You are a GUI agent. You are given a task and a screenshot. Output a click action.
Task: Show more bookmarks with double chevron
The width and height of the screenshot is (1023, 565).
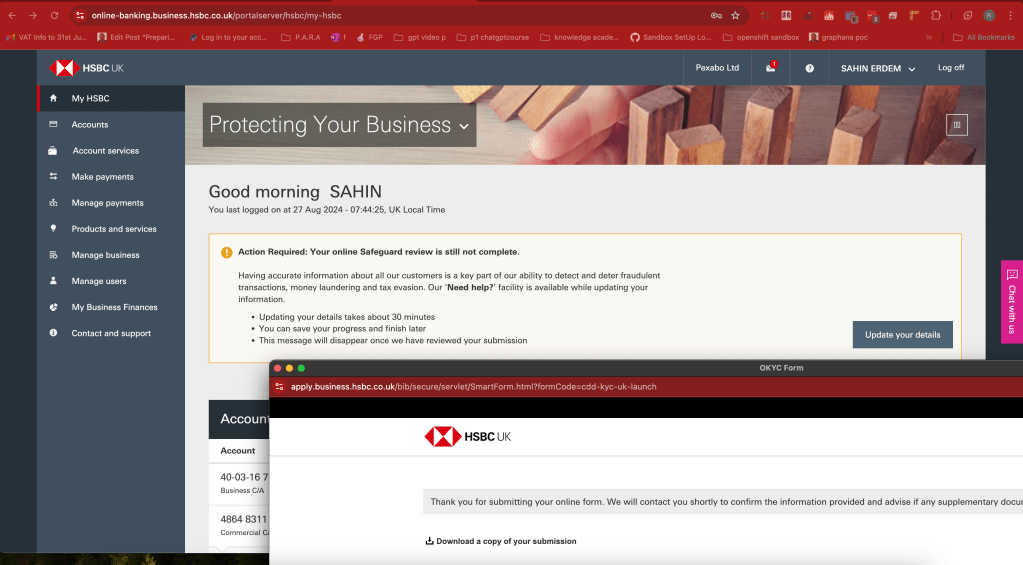929,37
